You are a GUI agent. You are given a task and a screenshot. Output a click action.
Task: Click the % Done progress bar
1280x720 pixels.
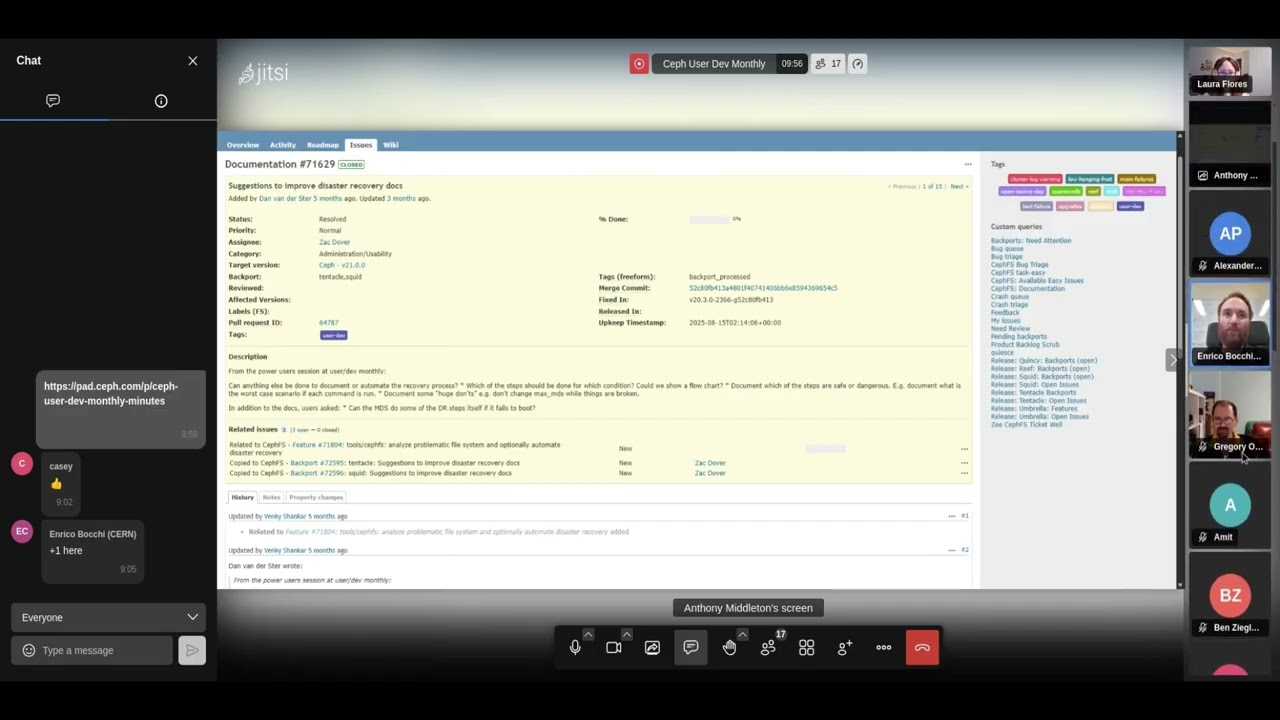(x=709, y=219)
